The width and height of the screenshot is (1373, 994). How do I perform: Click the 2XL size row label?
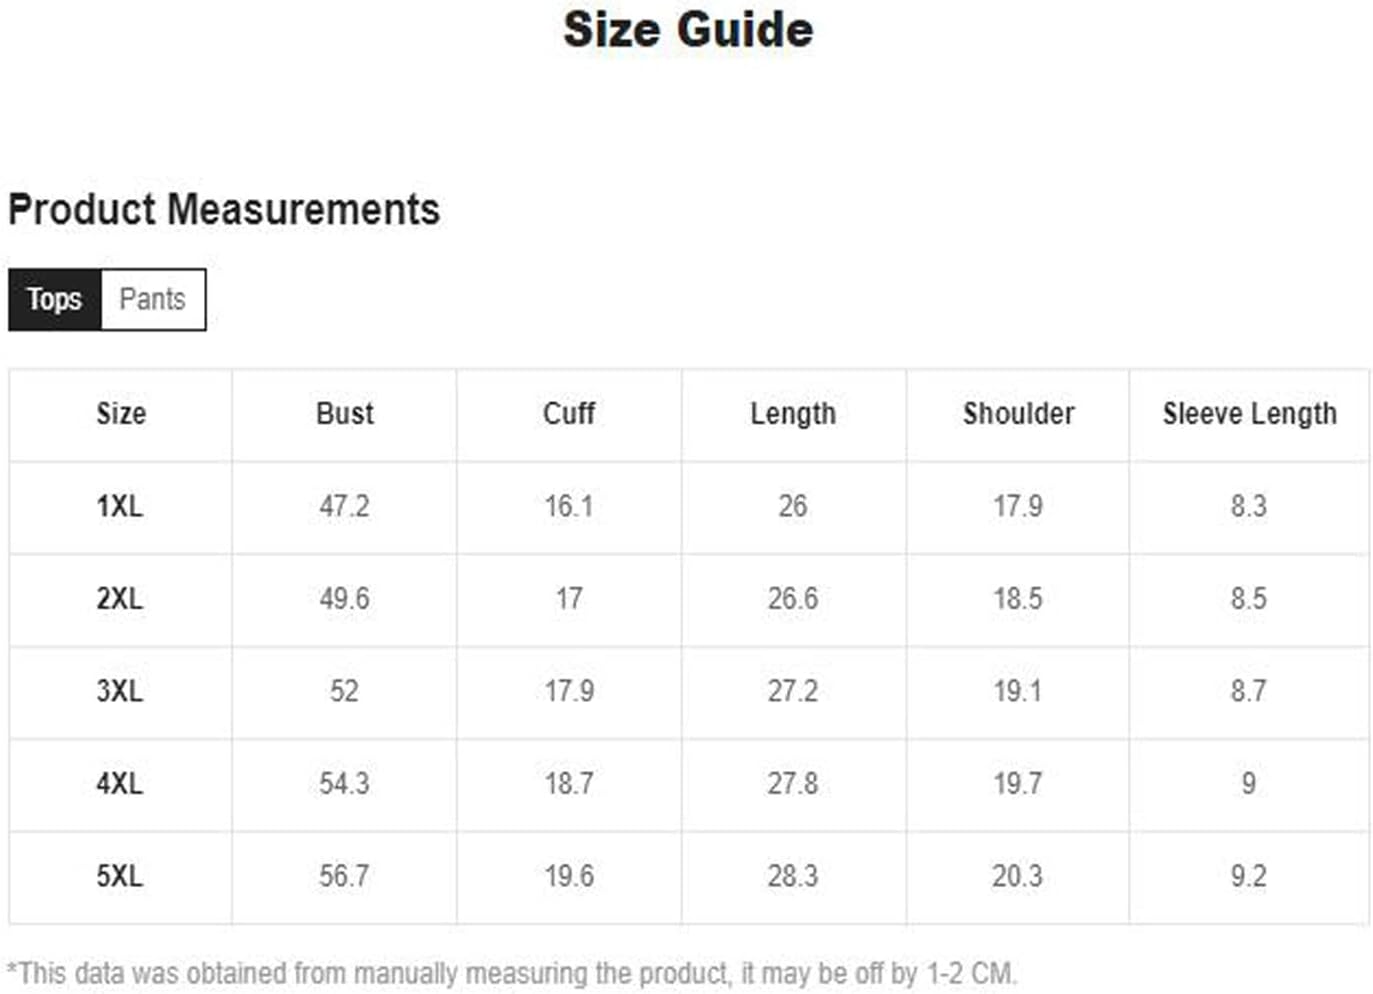coord(120,599)
